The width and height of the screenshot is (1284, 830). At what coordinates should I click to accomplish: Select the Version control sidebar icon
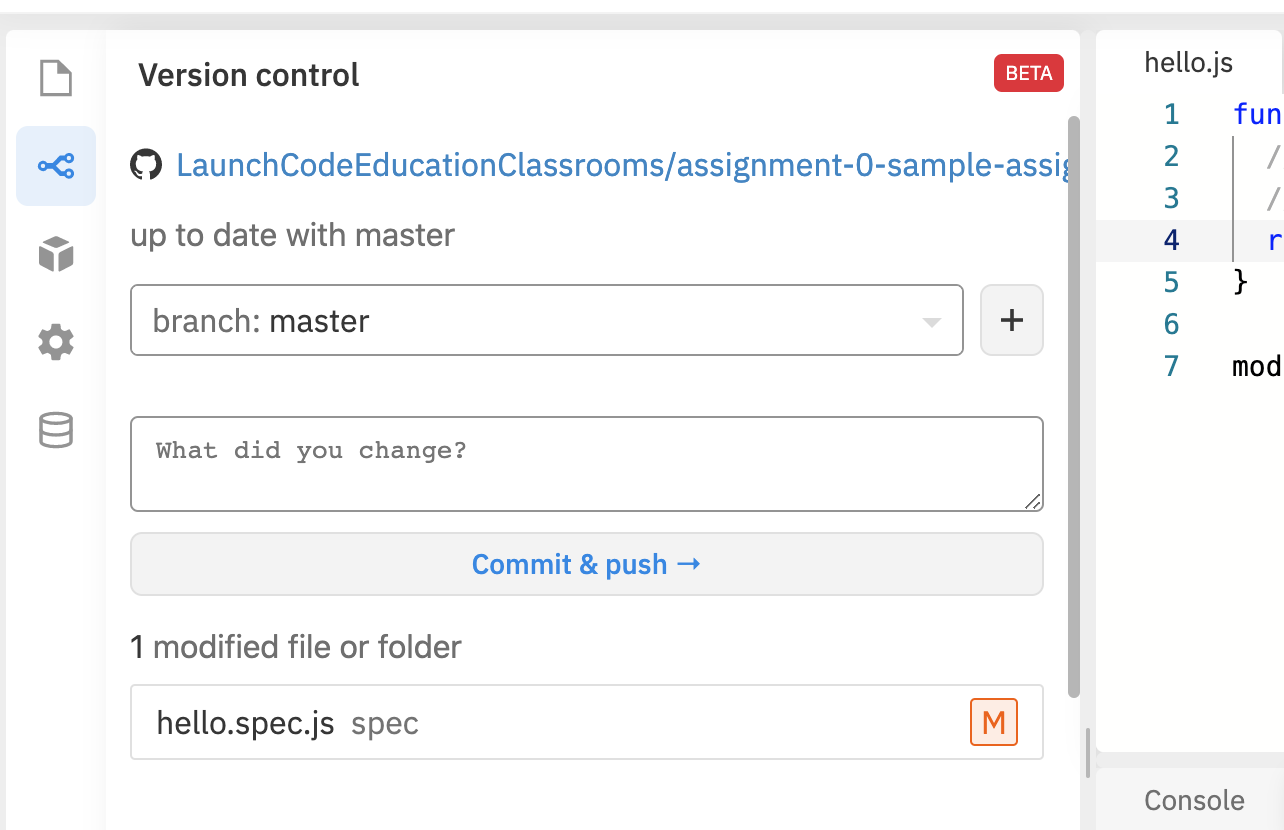click(56, 166)
